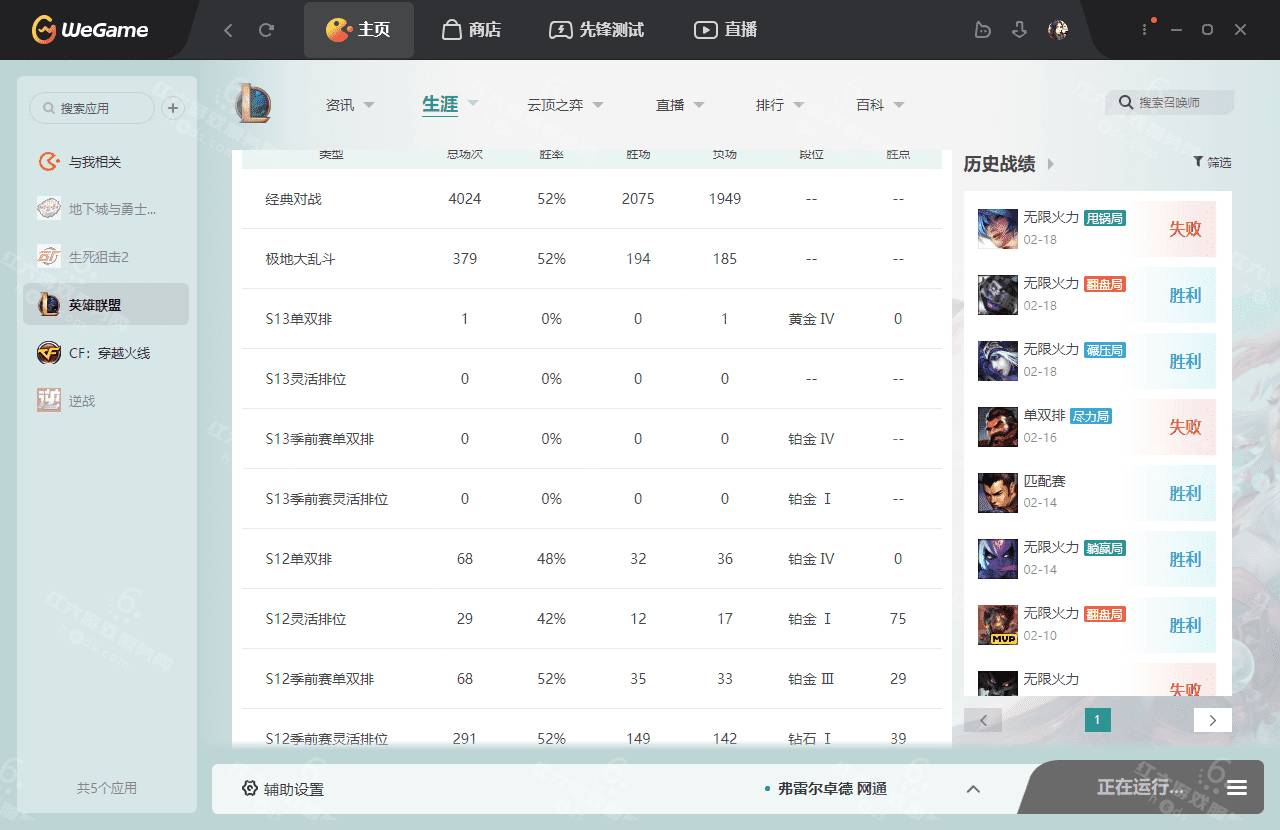
Task: Select the 经典对战 row
Action: 592,199
